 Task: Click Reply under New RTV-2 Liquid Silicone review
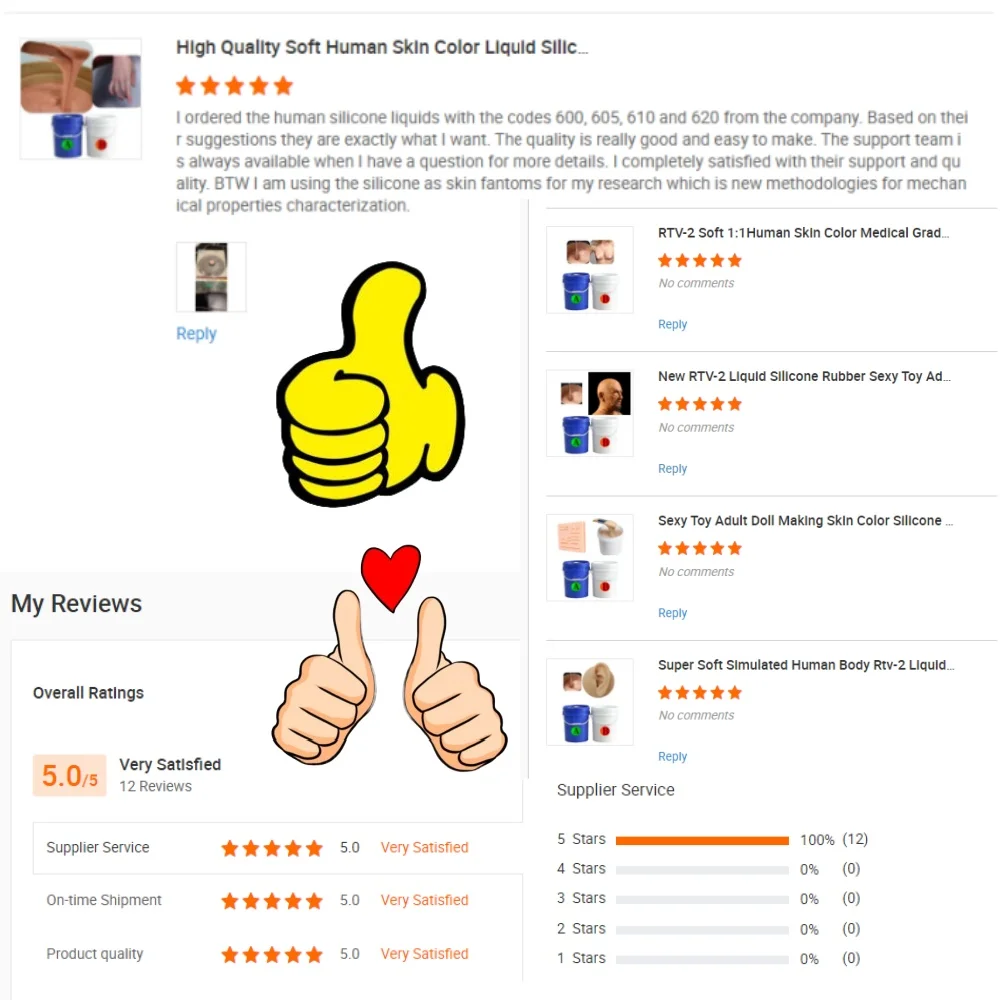click(x=672, y=468)
